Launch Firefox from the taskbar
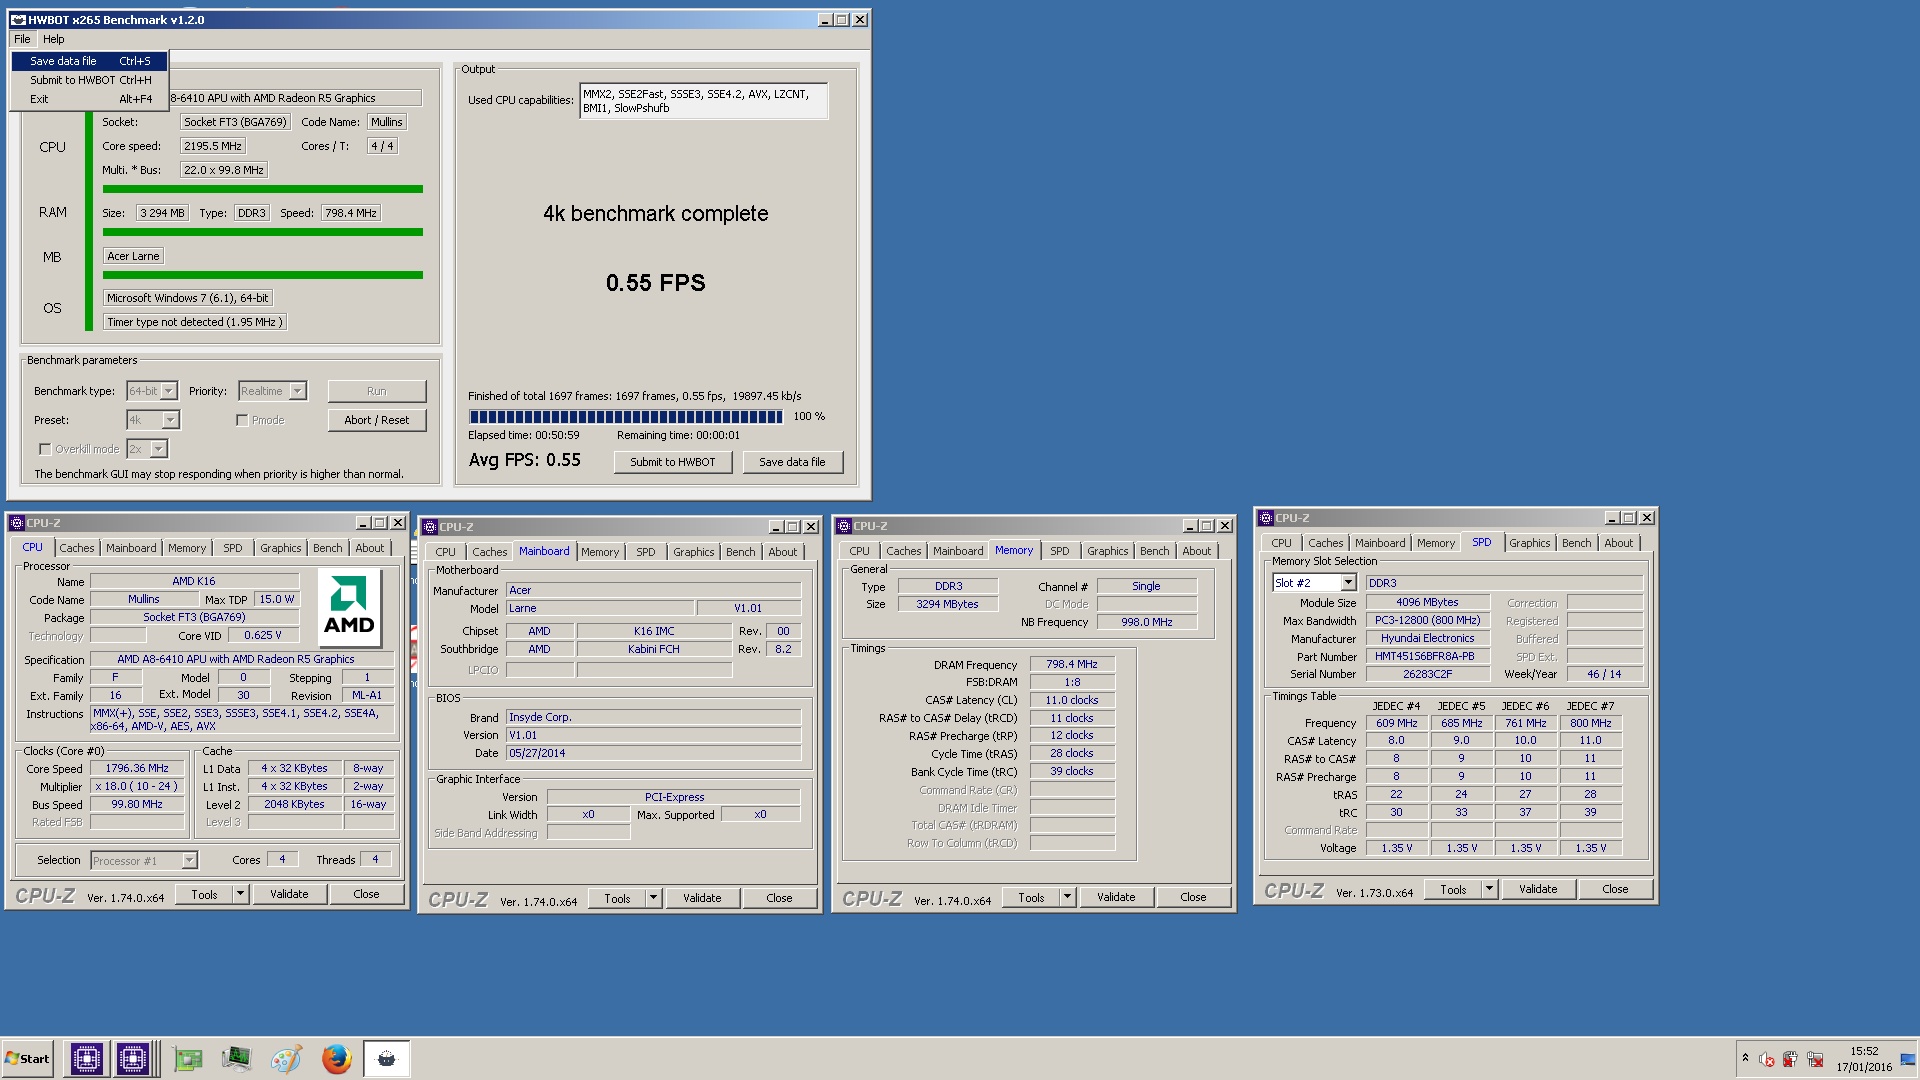The height and width of the screenshot is (1080, 1920). (336, 1058)
